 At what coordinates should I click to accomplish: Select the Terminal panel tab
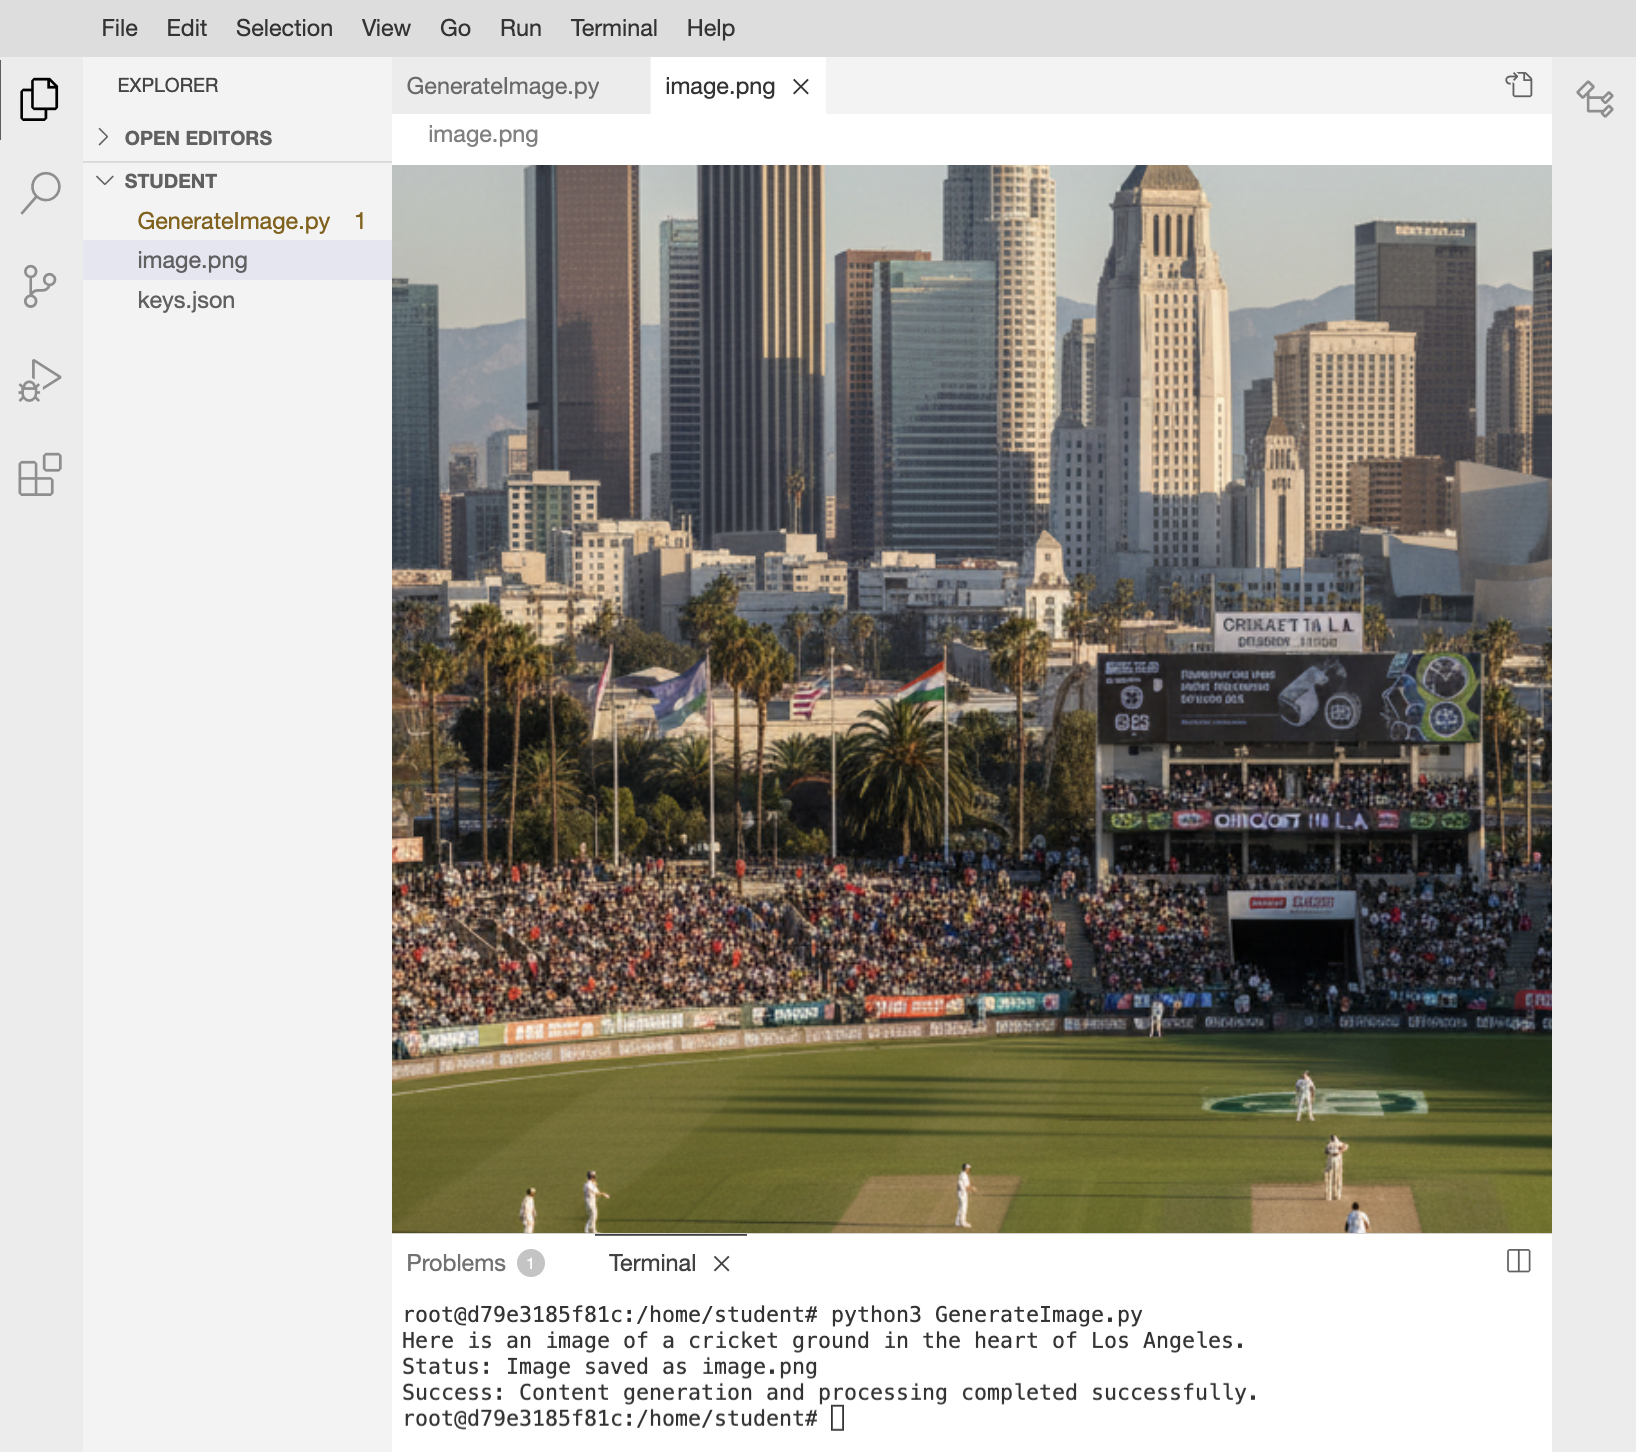coord(652,1263)
